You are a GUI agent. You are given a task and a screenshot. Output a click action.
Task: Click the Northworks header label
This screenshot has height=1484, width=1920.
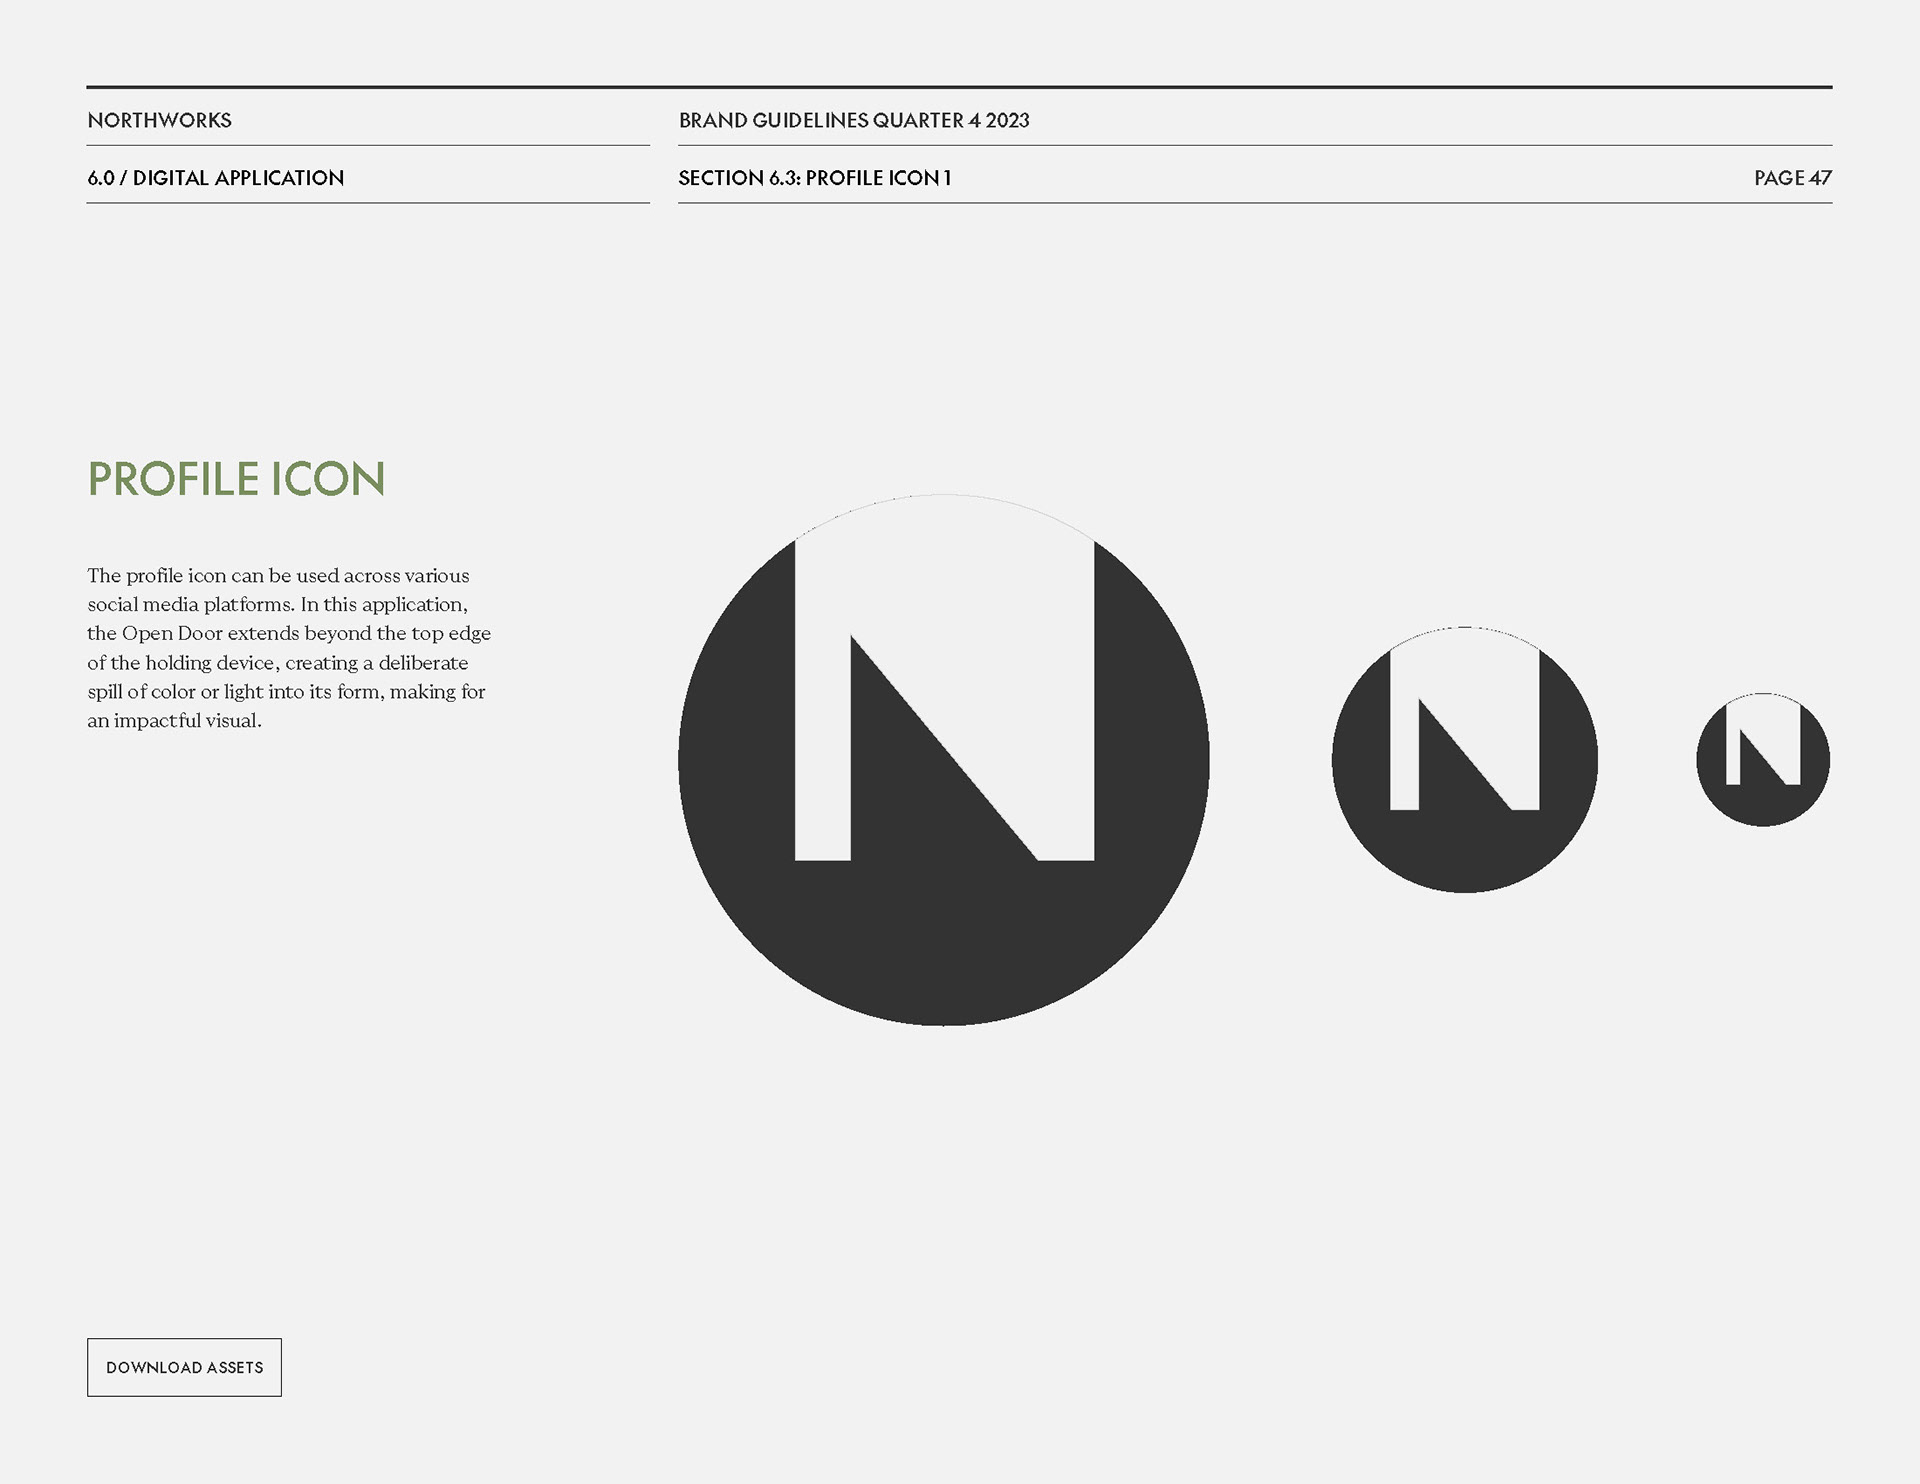point(159,120)
